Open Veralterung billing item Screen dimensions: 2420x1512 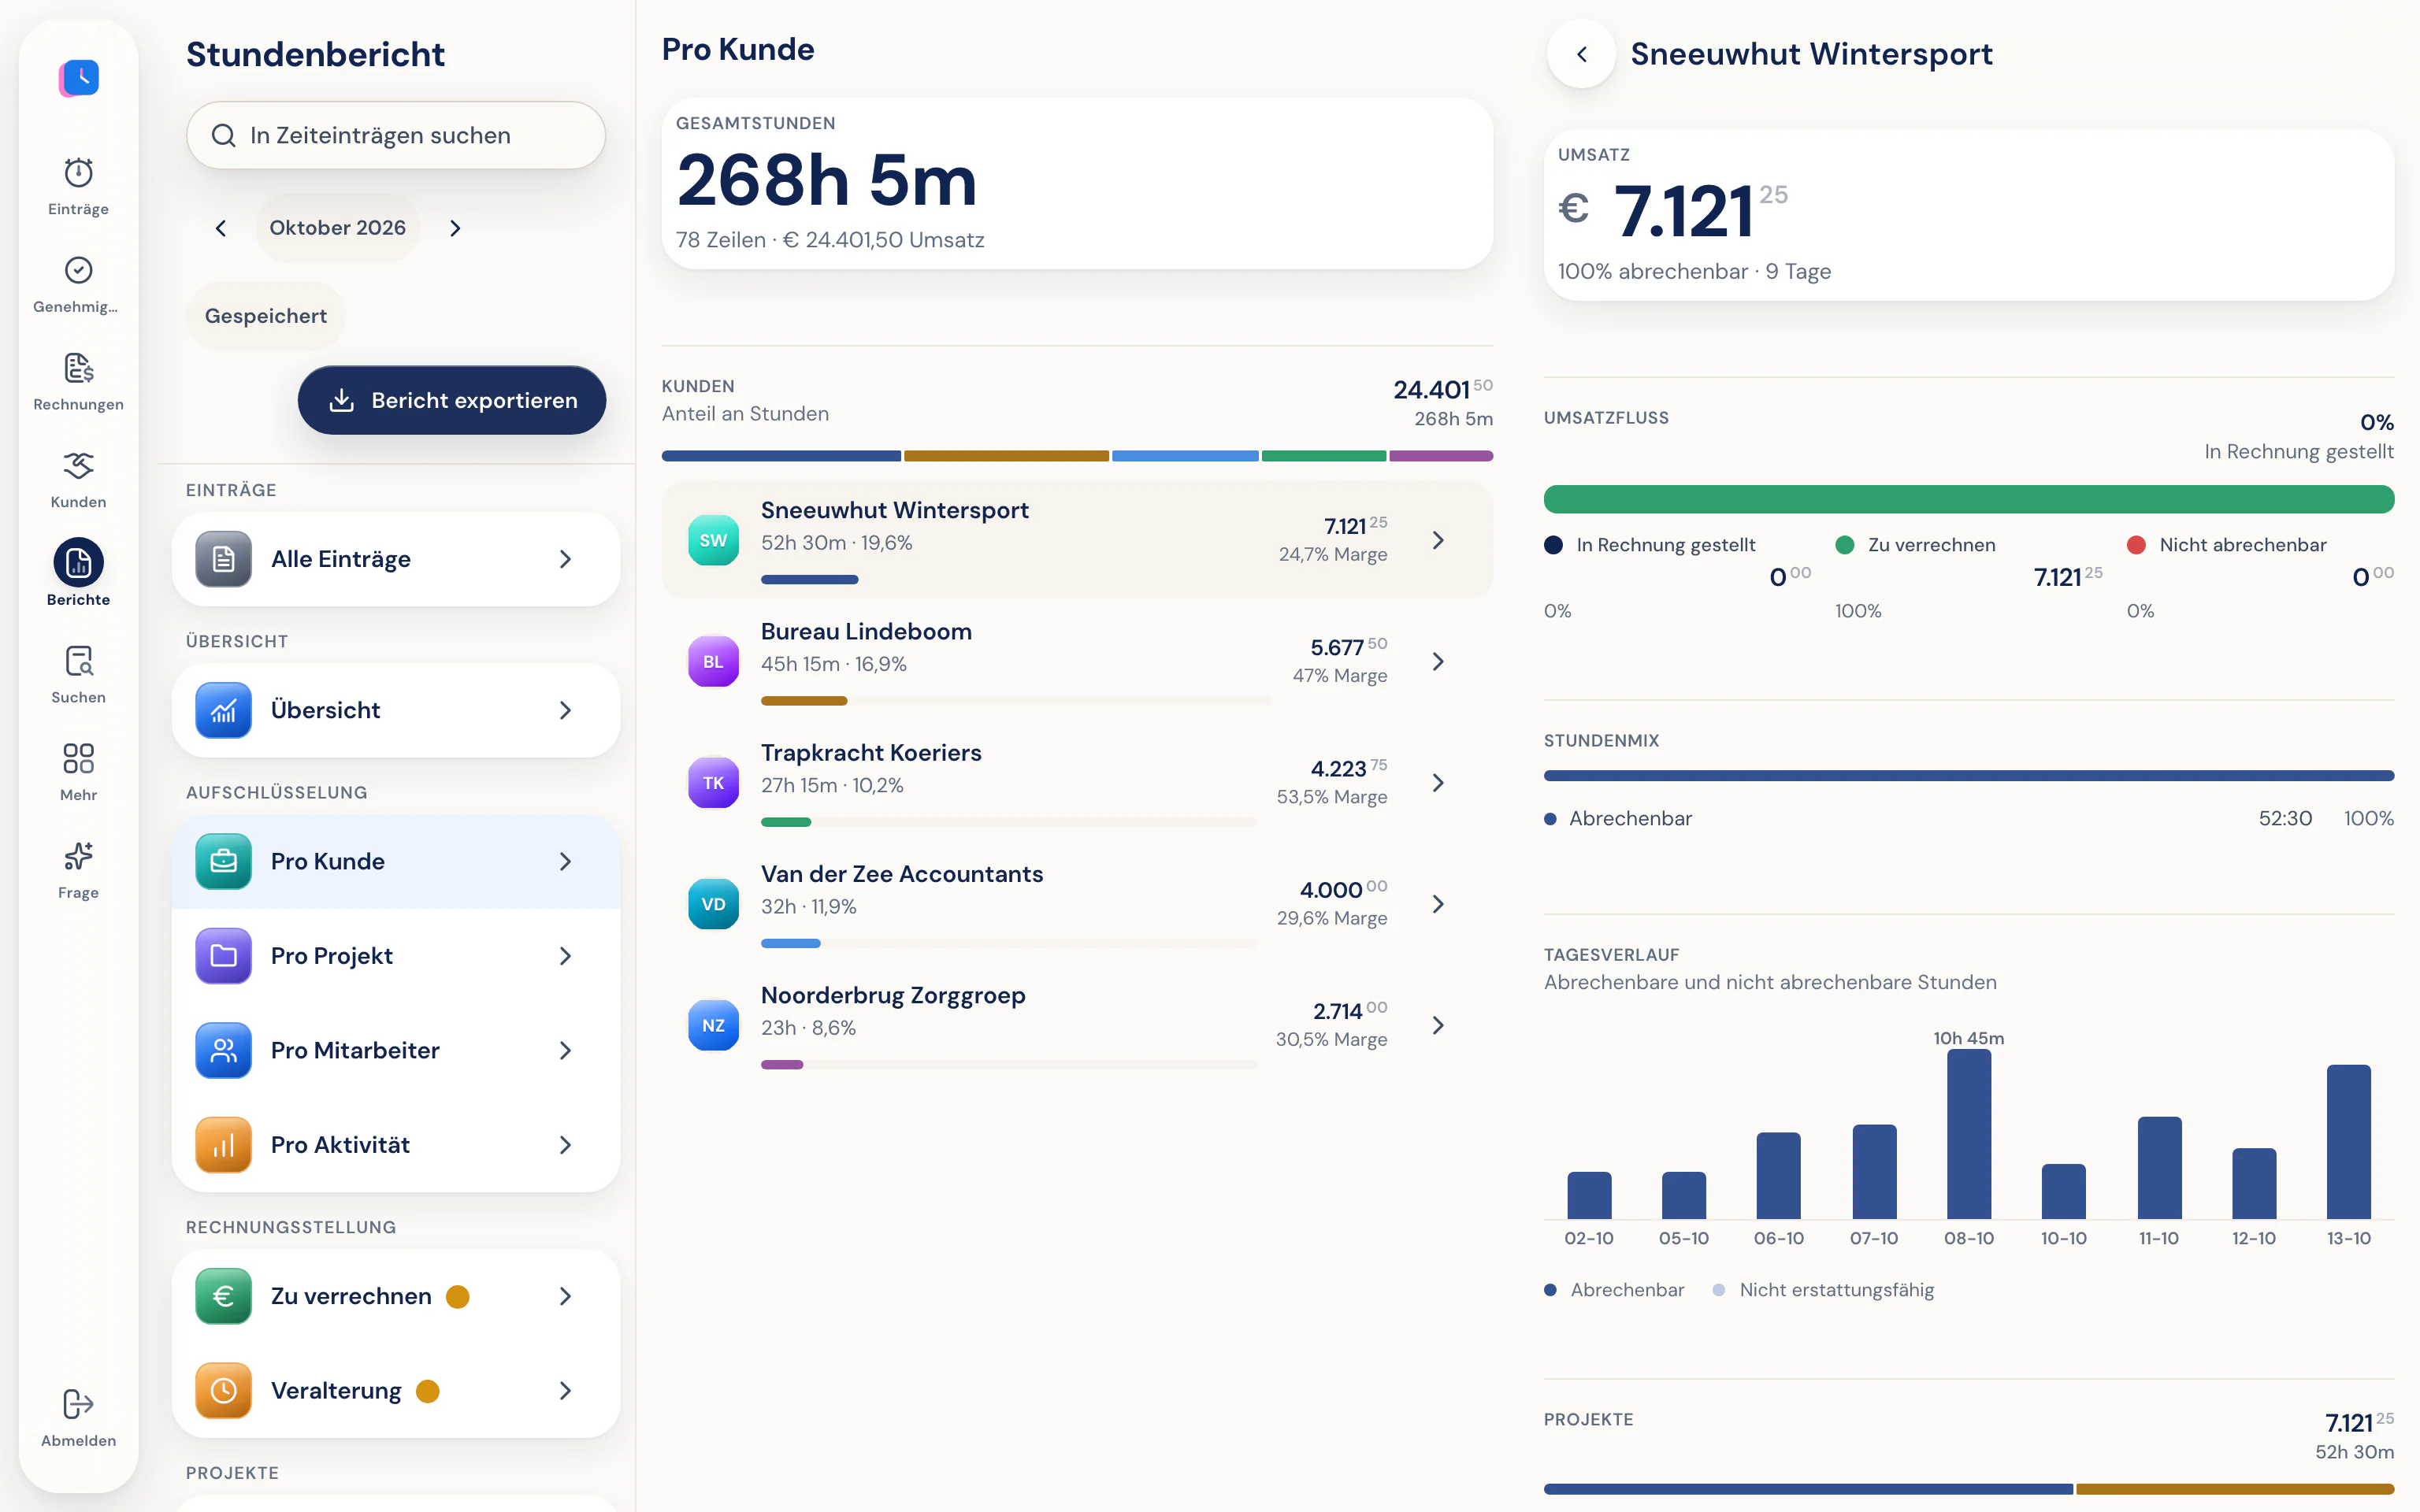396,1391
